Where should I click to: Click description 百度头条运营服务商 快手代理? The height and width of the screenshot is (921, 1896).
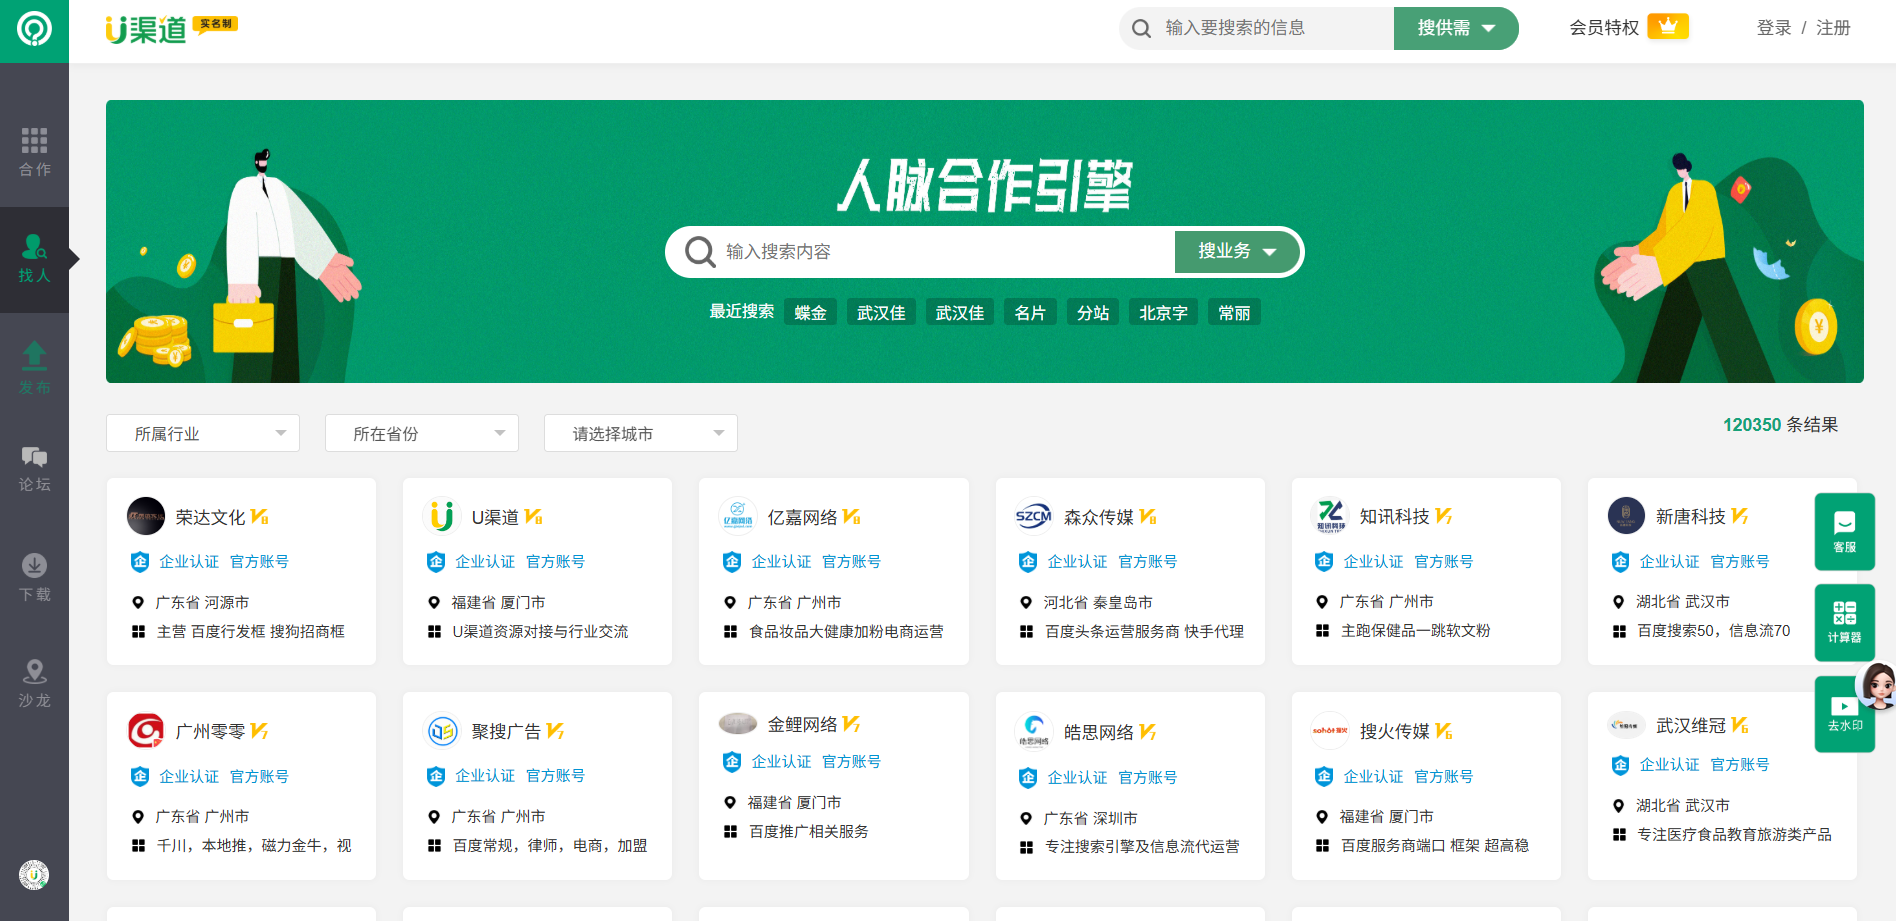click(1144, 632)
